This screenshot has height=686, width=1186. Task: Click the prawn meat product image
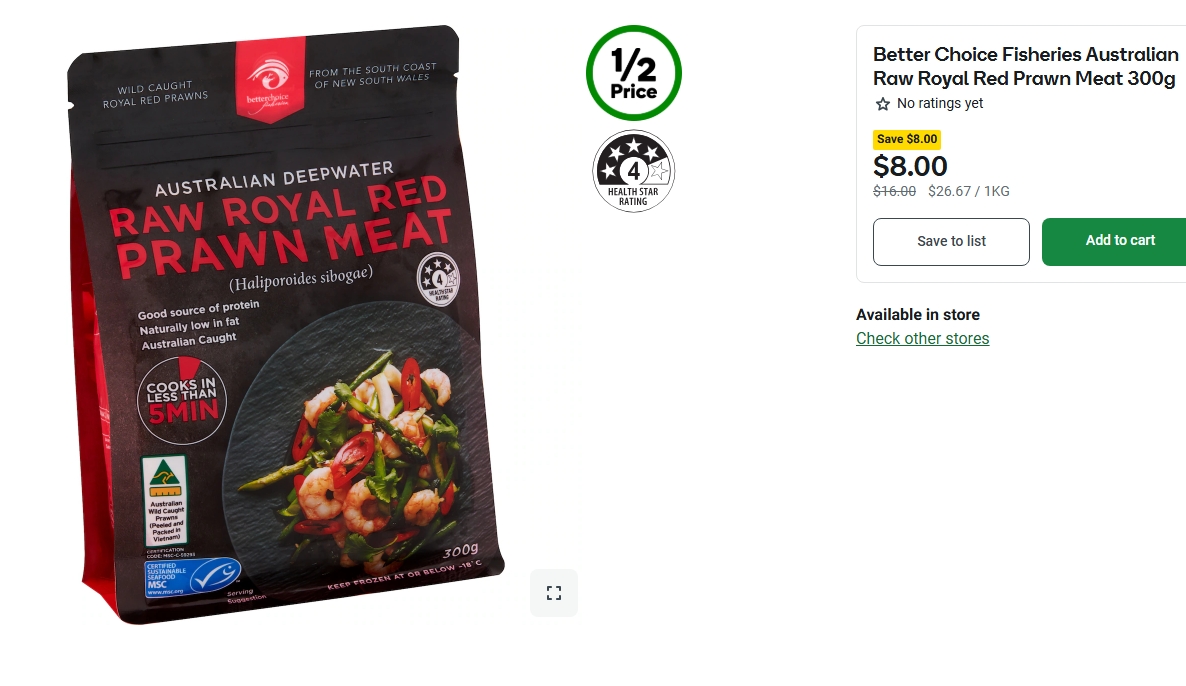coord(284,325)
